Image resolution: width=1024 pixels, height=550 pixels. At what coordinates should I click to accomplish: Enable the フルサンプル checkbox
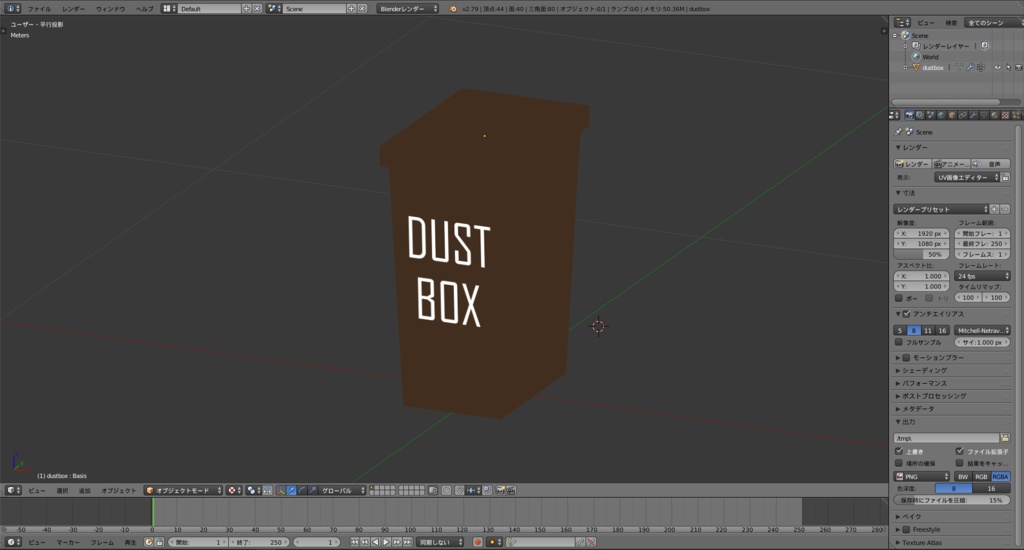pyautogui.click(x=899, y=342)
